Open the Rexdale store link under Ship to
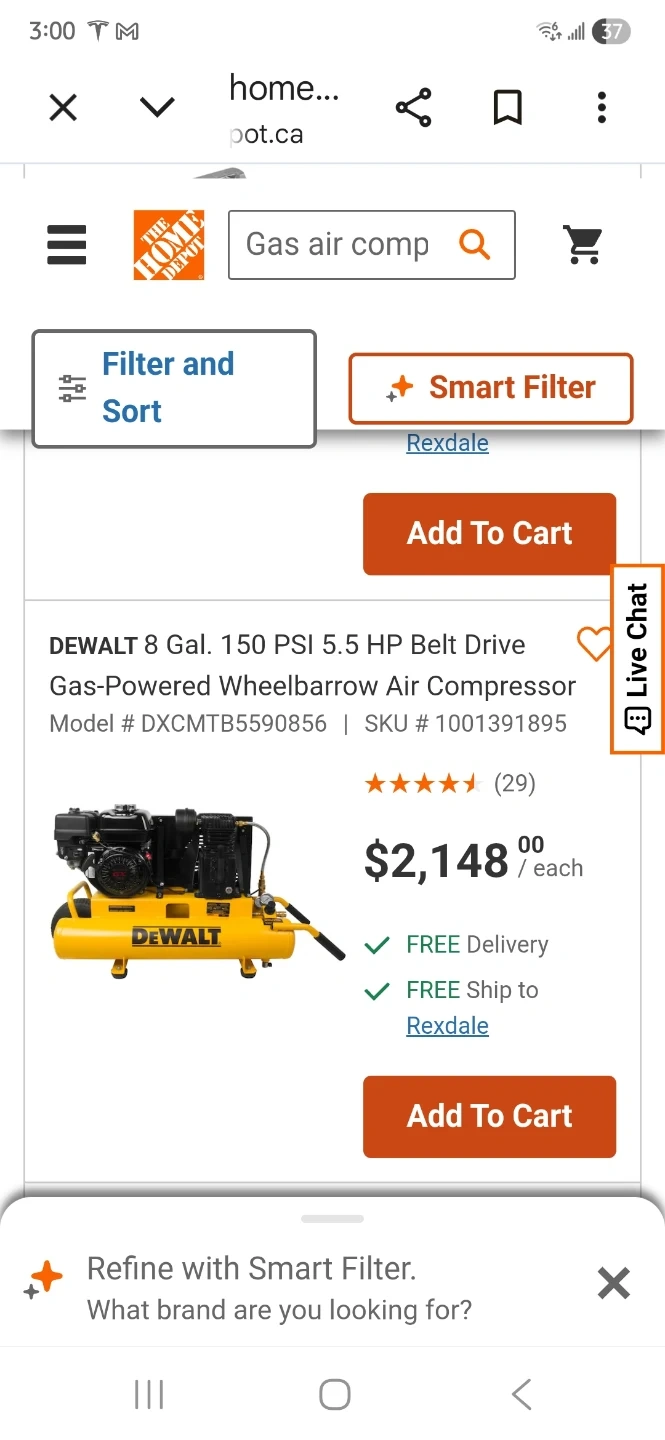665x1440 pixels. pos(447,1026)
